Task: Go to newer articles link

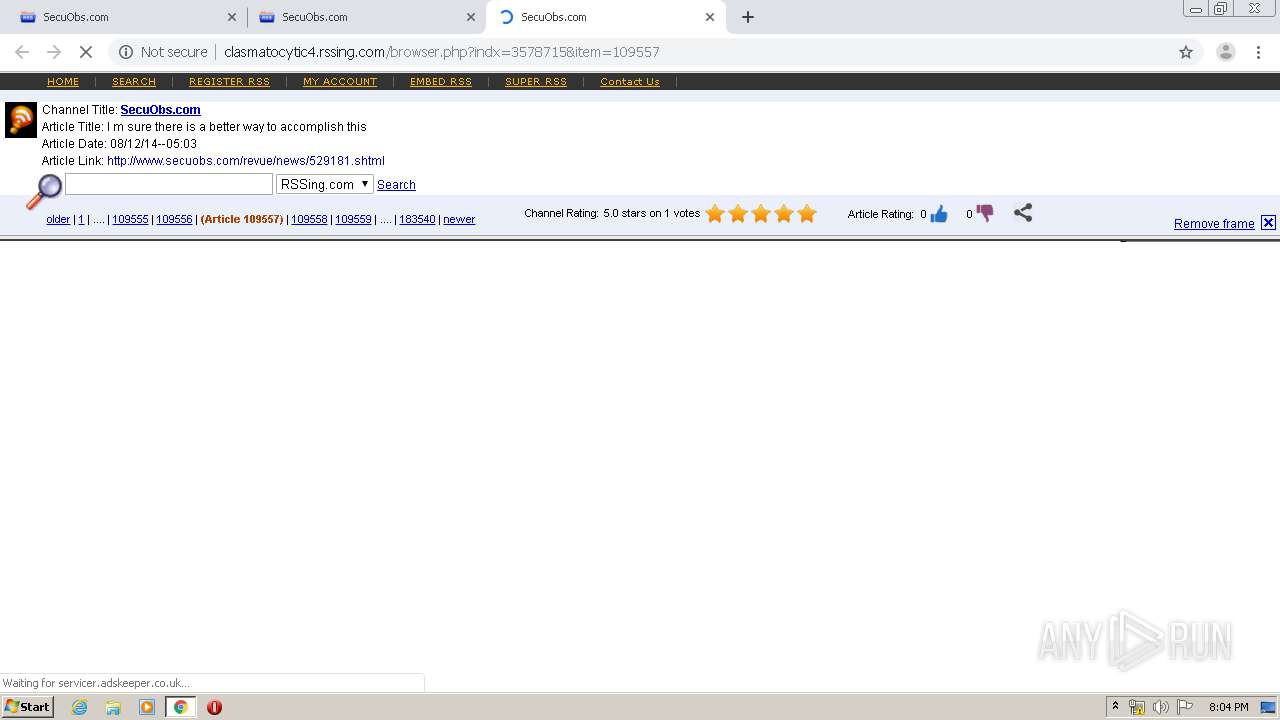Action: click(x=459, y=219)
